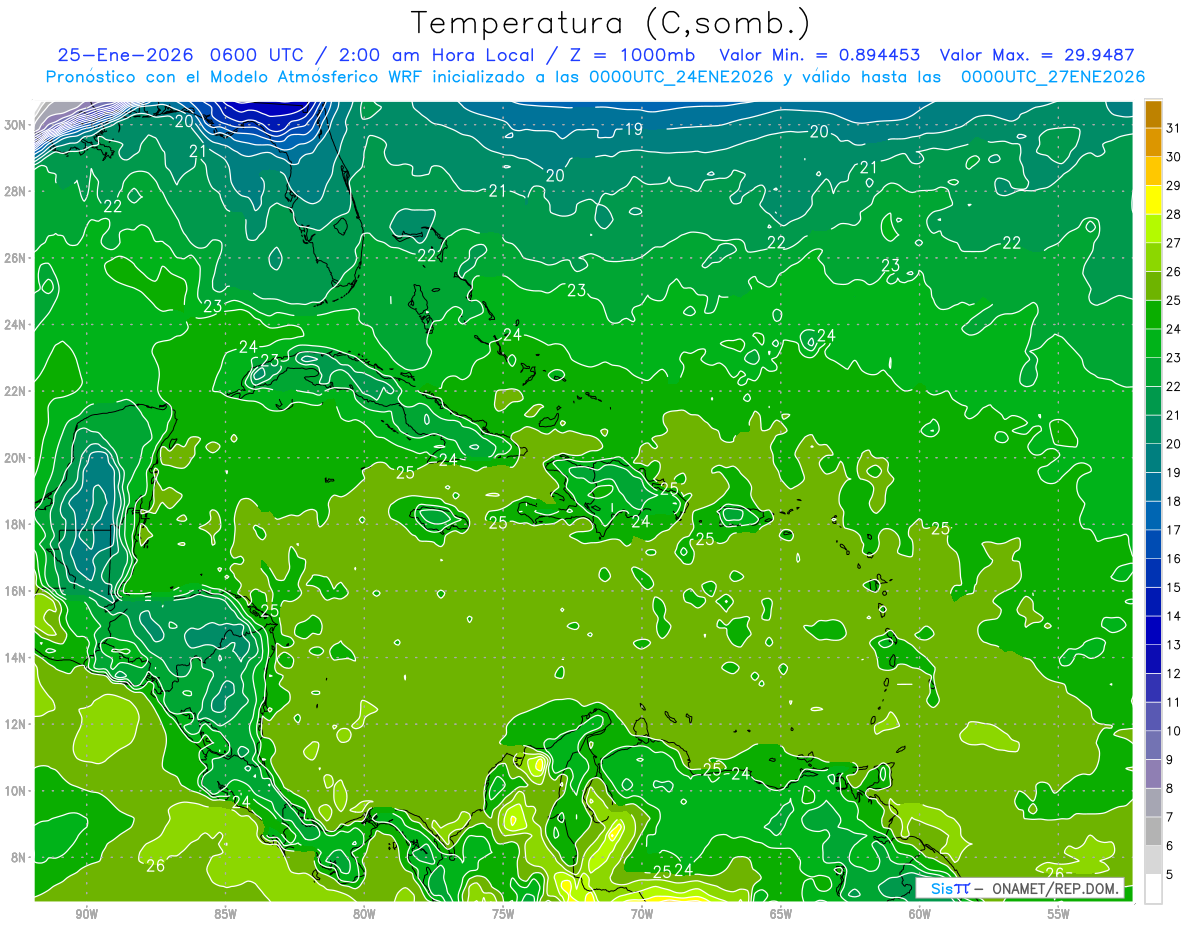Click the "Valor Min. = 0.894453" text
Image resolution: width=1200 pixels, height=927 pixels.
(x=820, y=55)
